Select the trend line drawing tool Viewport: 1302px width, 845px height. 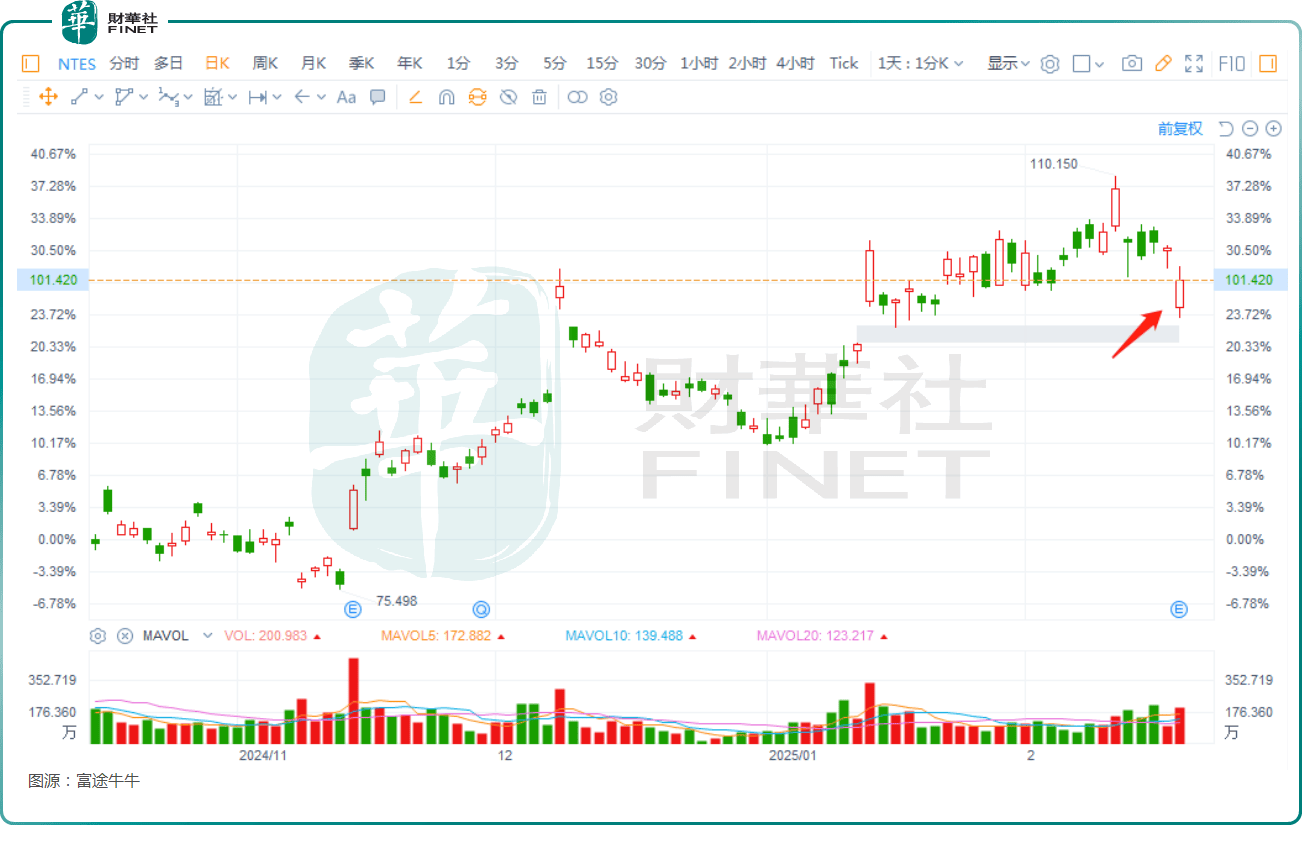tap(79, 97)
